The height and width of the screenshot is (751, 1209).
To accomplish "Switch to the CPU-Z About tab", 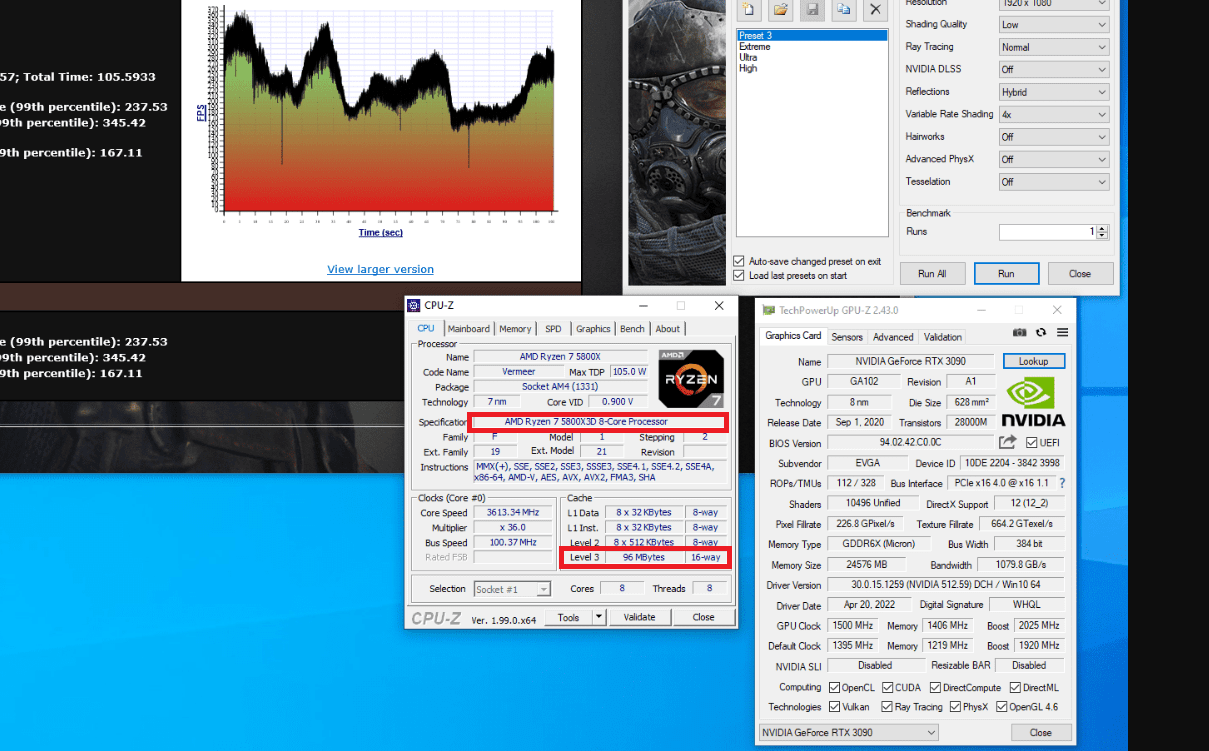I will (667, 328).
